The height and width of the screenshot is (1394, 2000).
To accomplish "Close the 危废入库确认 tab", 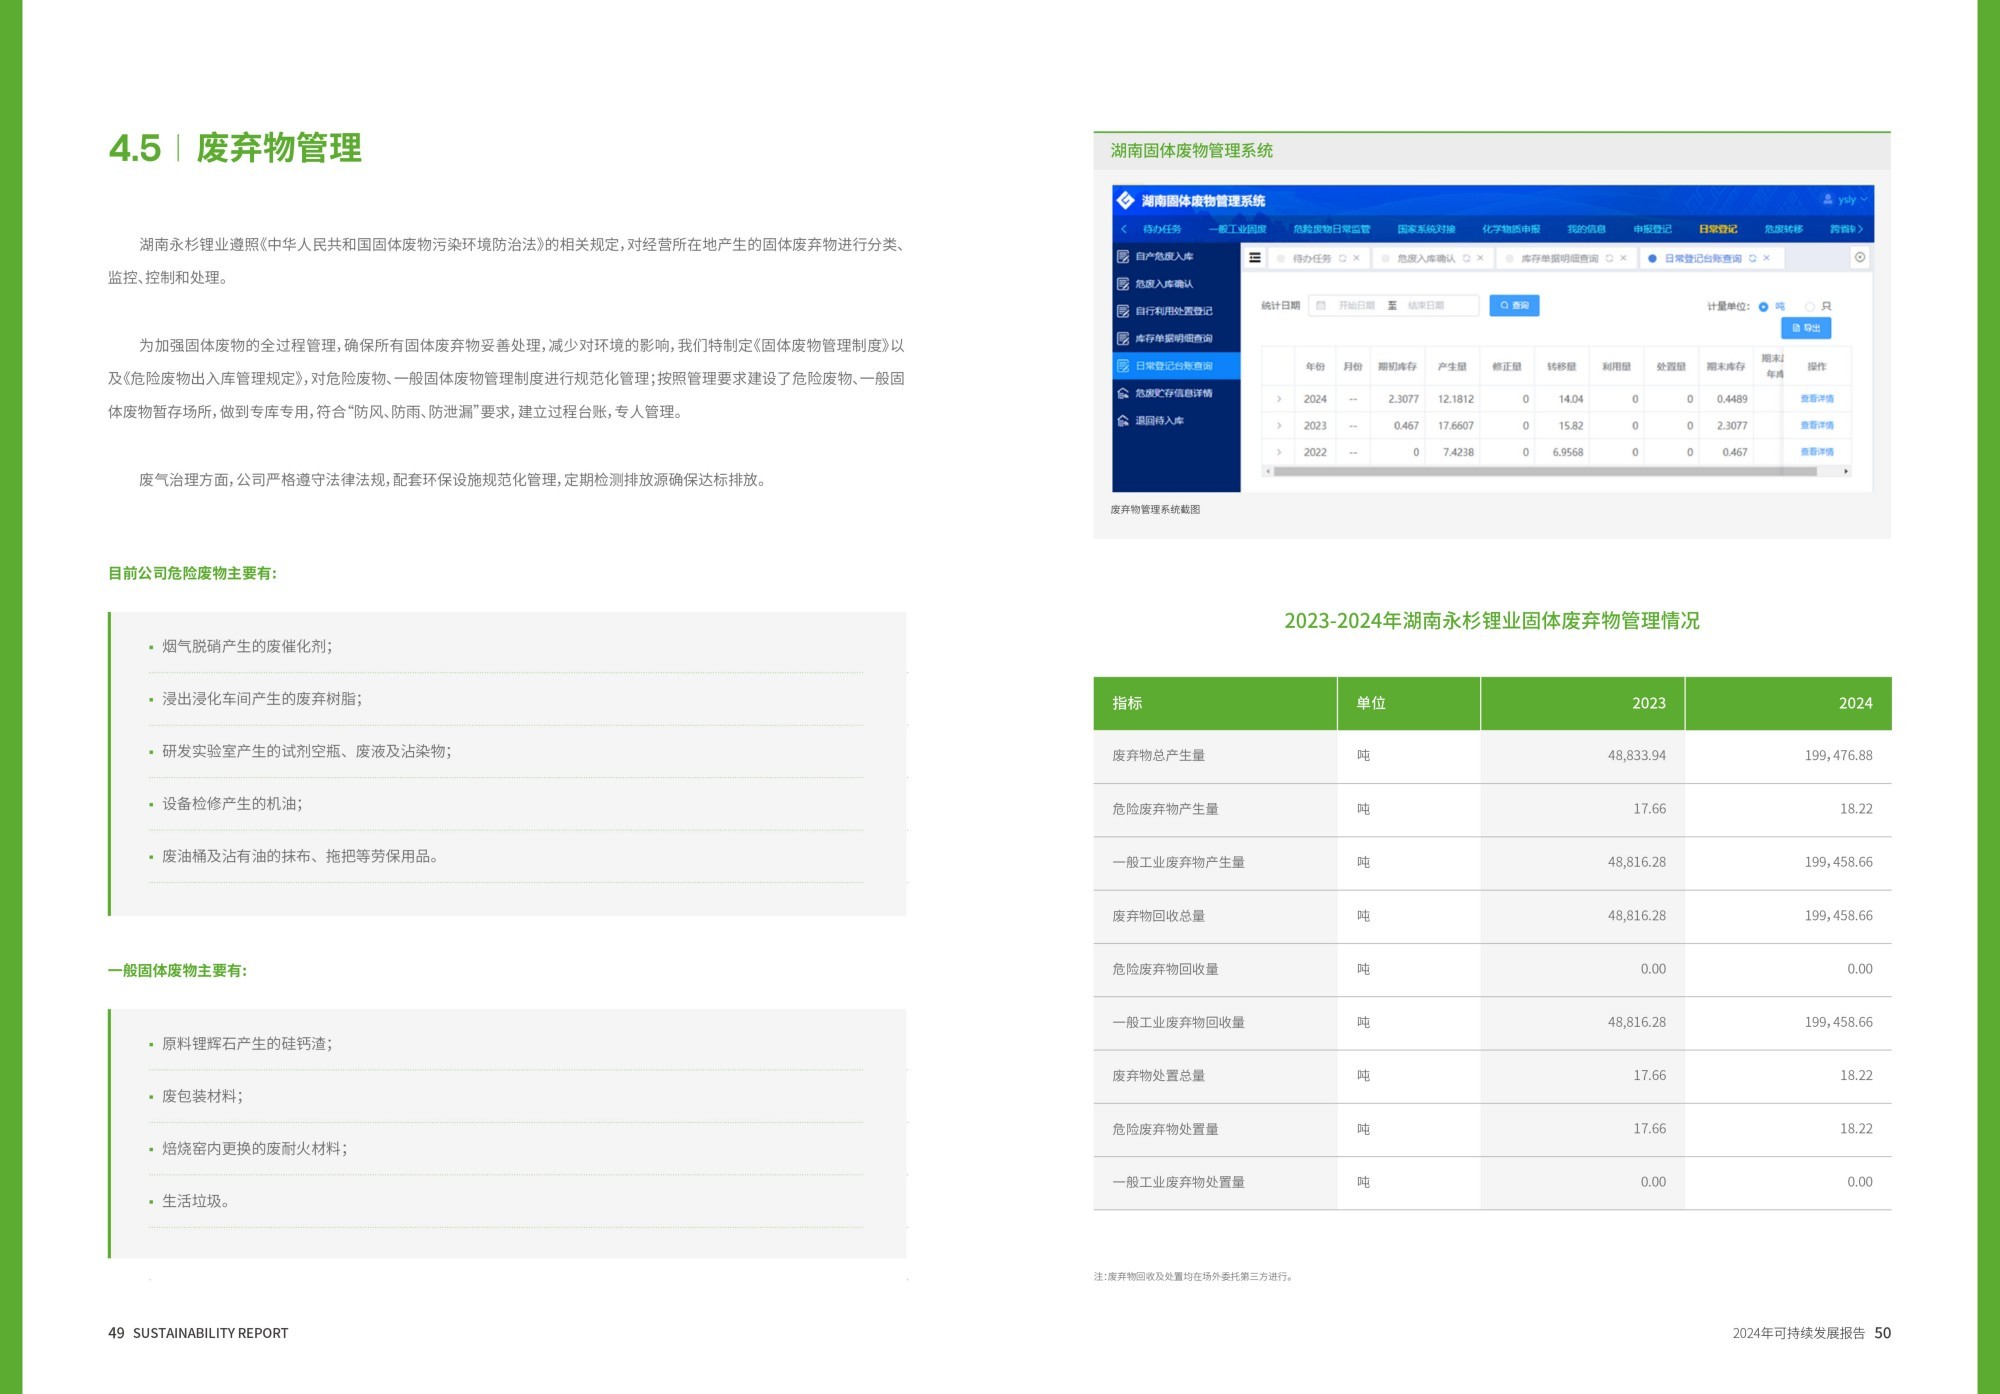I will point(1480,258).
